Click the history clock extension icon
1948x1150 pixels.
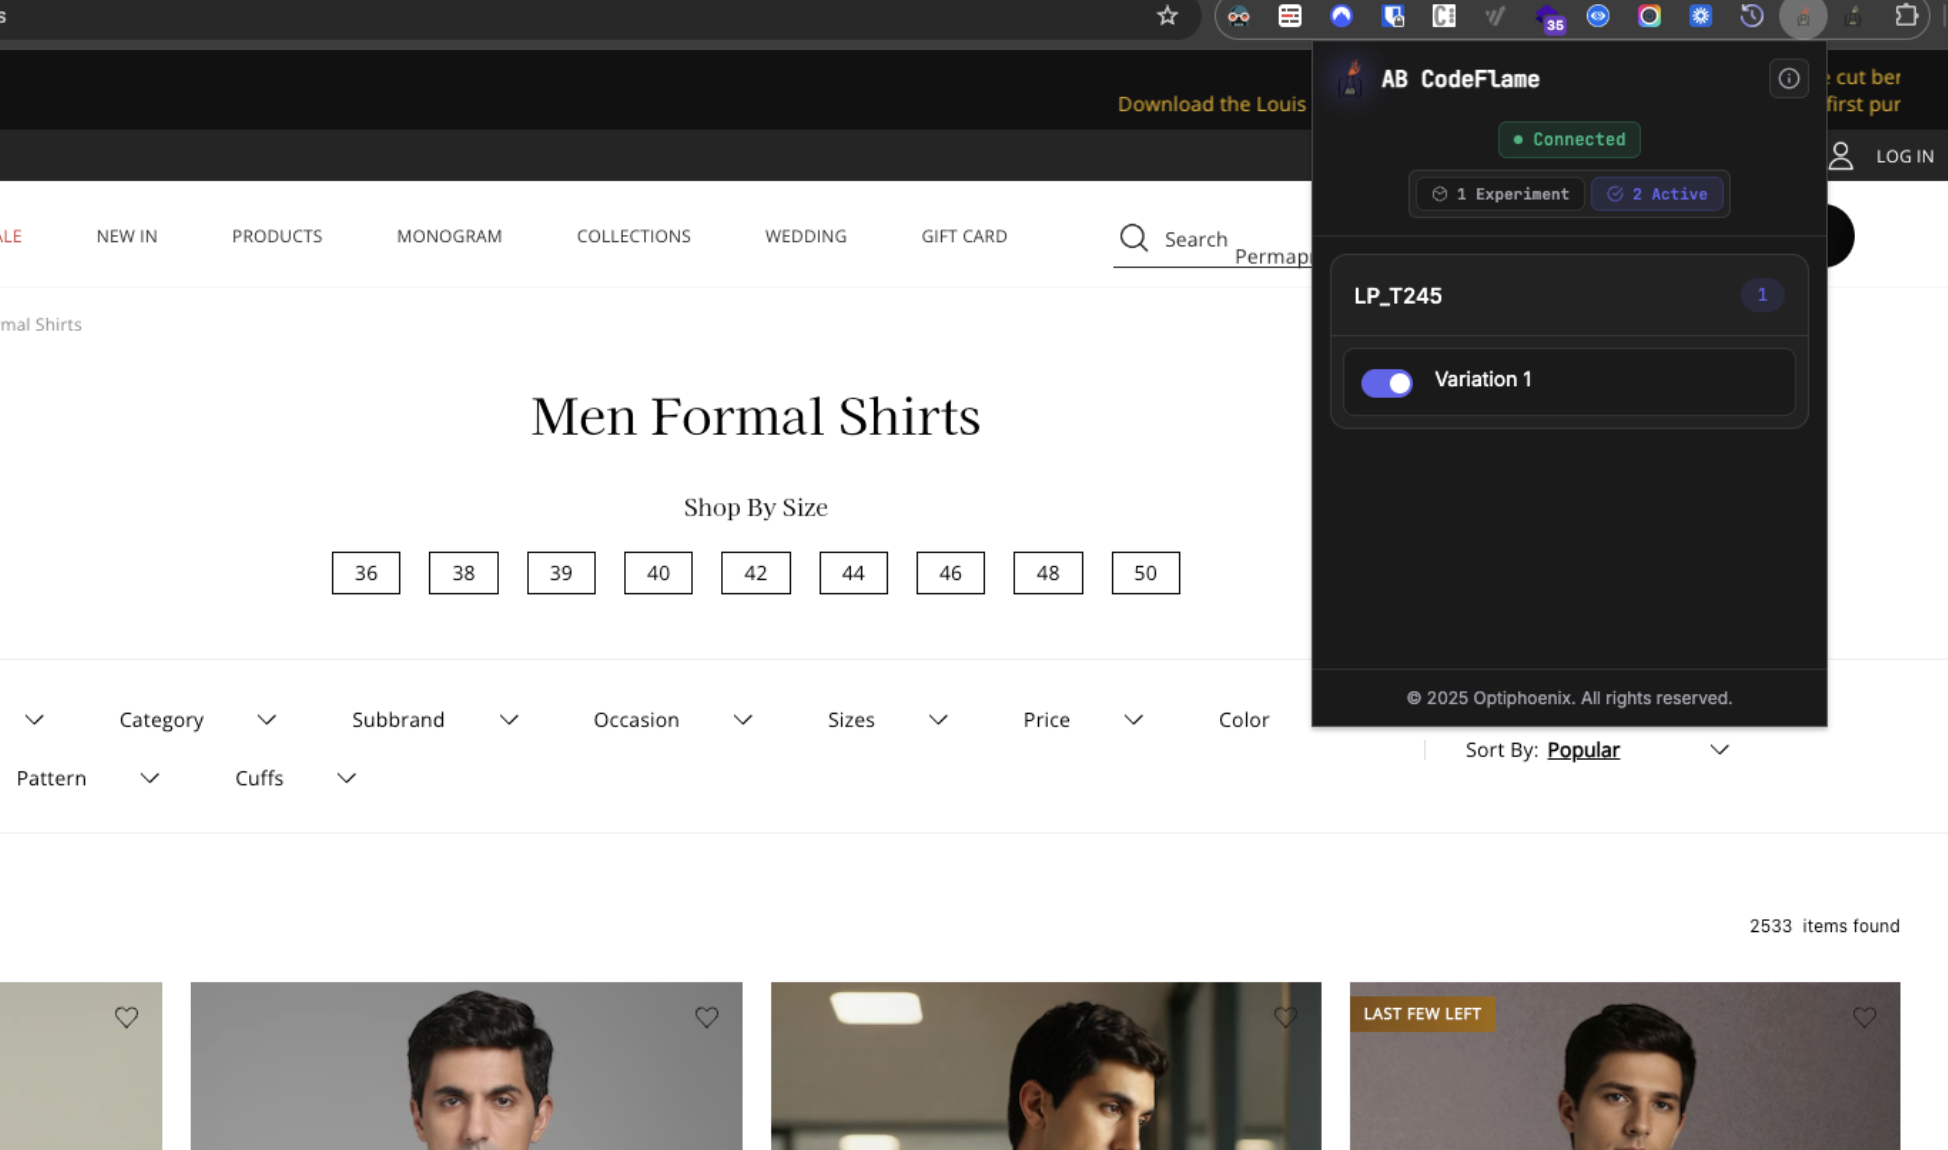point(1751,16)
